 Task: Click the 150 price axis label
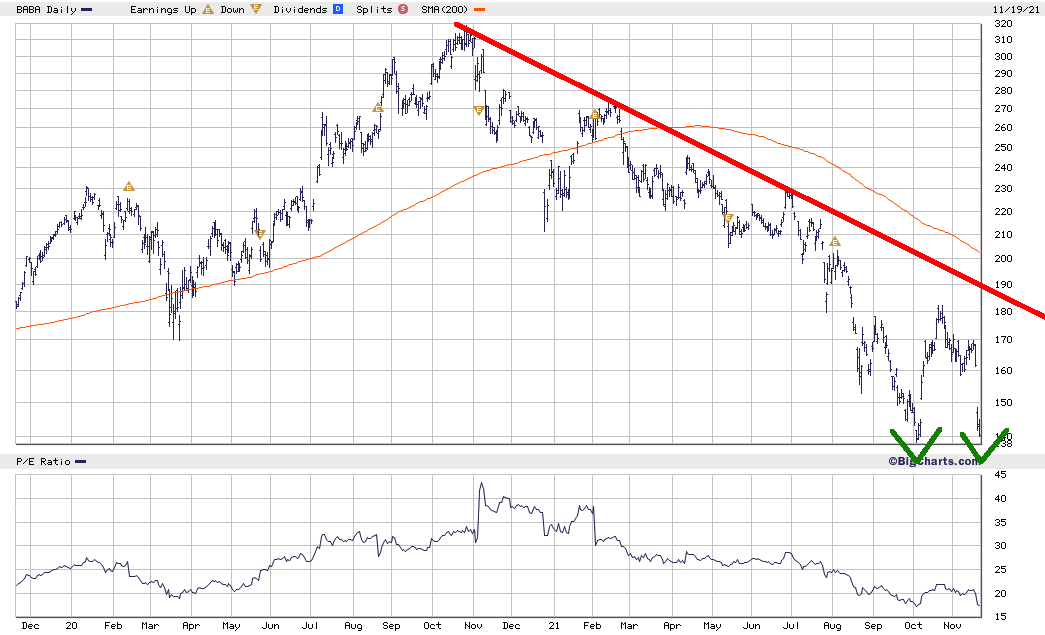1003,402
